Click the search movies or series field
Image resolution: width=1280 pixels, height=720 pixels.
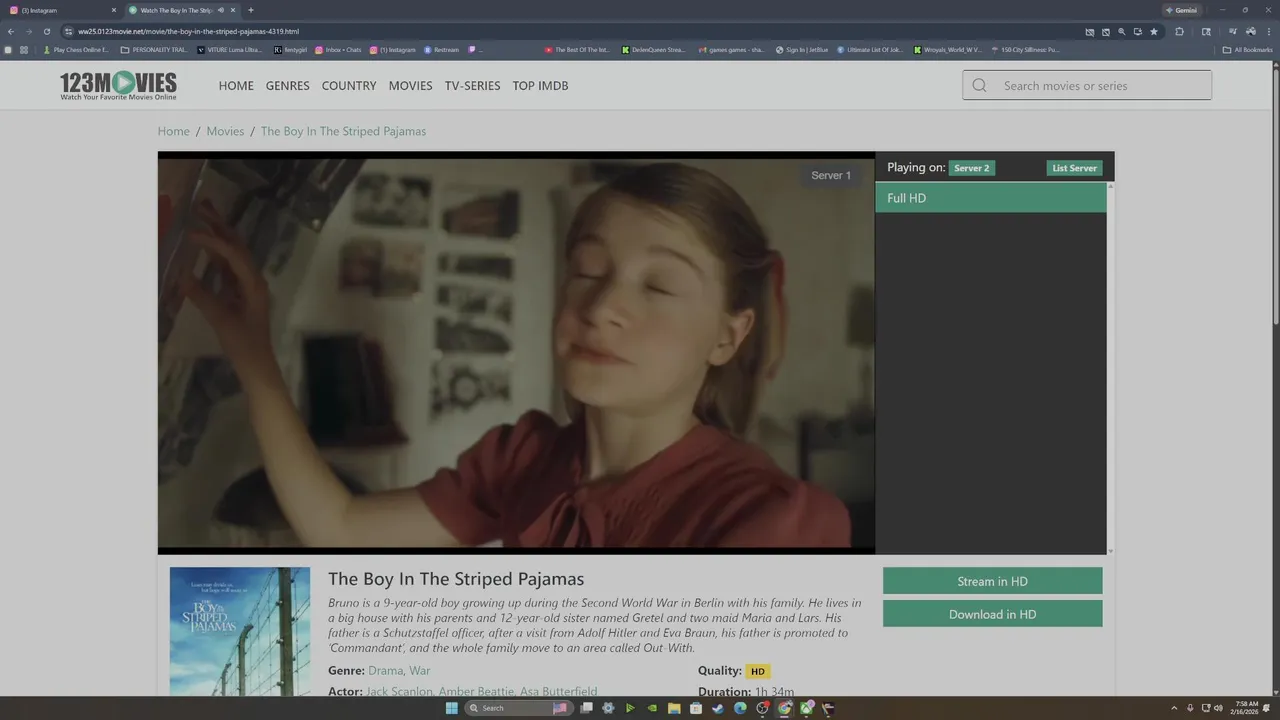pyautogui.click(x=1087, y=85)
